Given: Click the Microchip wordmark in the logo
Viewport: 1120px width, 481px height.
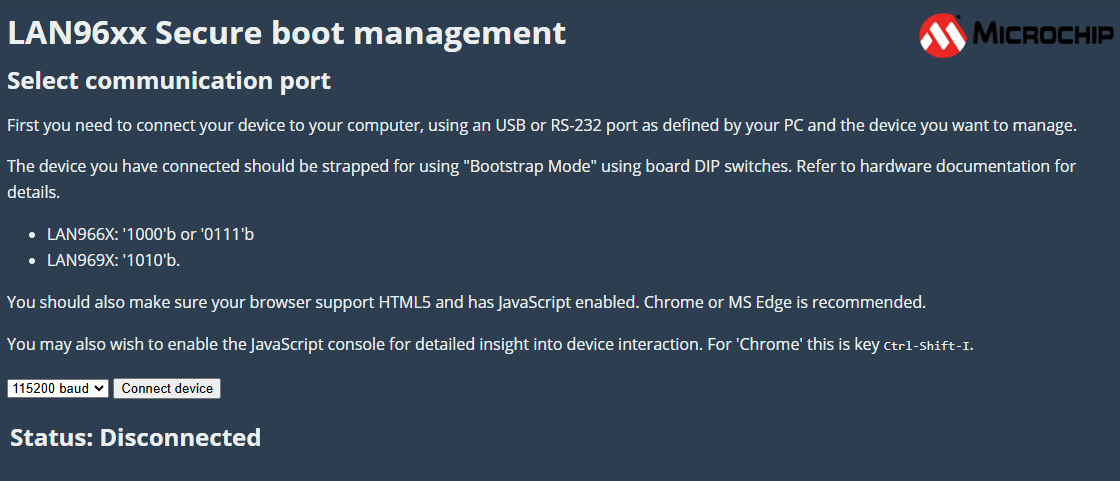Looking at the screenshot, I should (x=1042, y=34).
